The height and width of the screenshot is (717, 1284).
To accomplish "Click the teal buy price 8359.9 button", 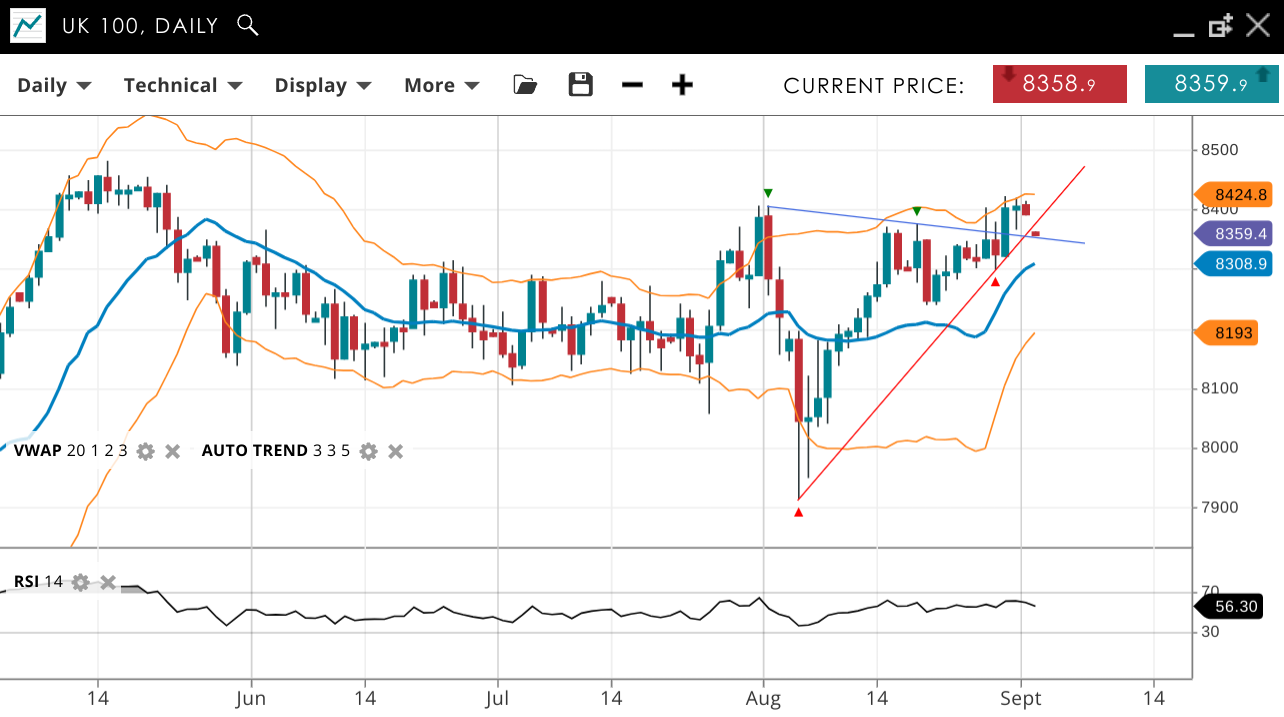I will tap(1211, 84).
